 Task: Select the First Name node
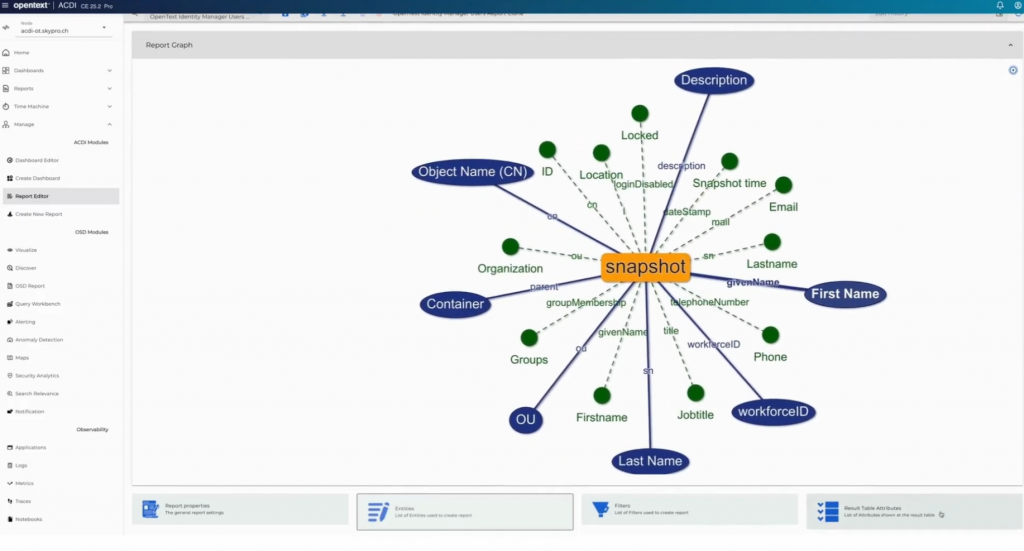(845, 294)
